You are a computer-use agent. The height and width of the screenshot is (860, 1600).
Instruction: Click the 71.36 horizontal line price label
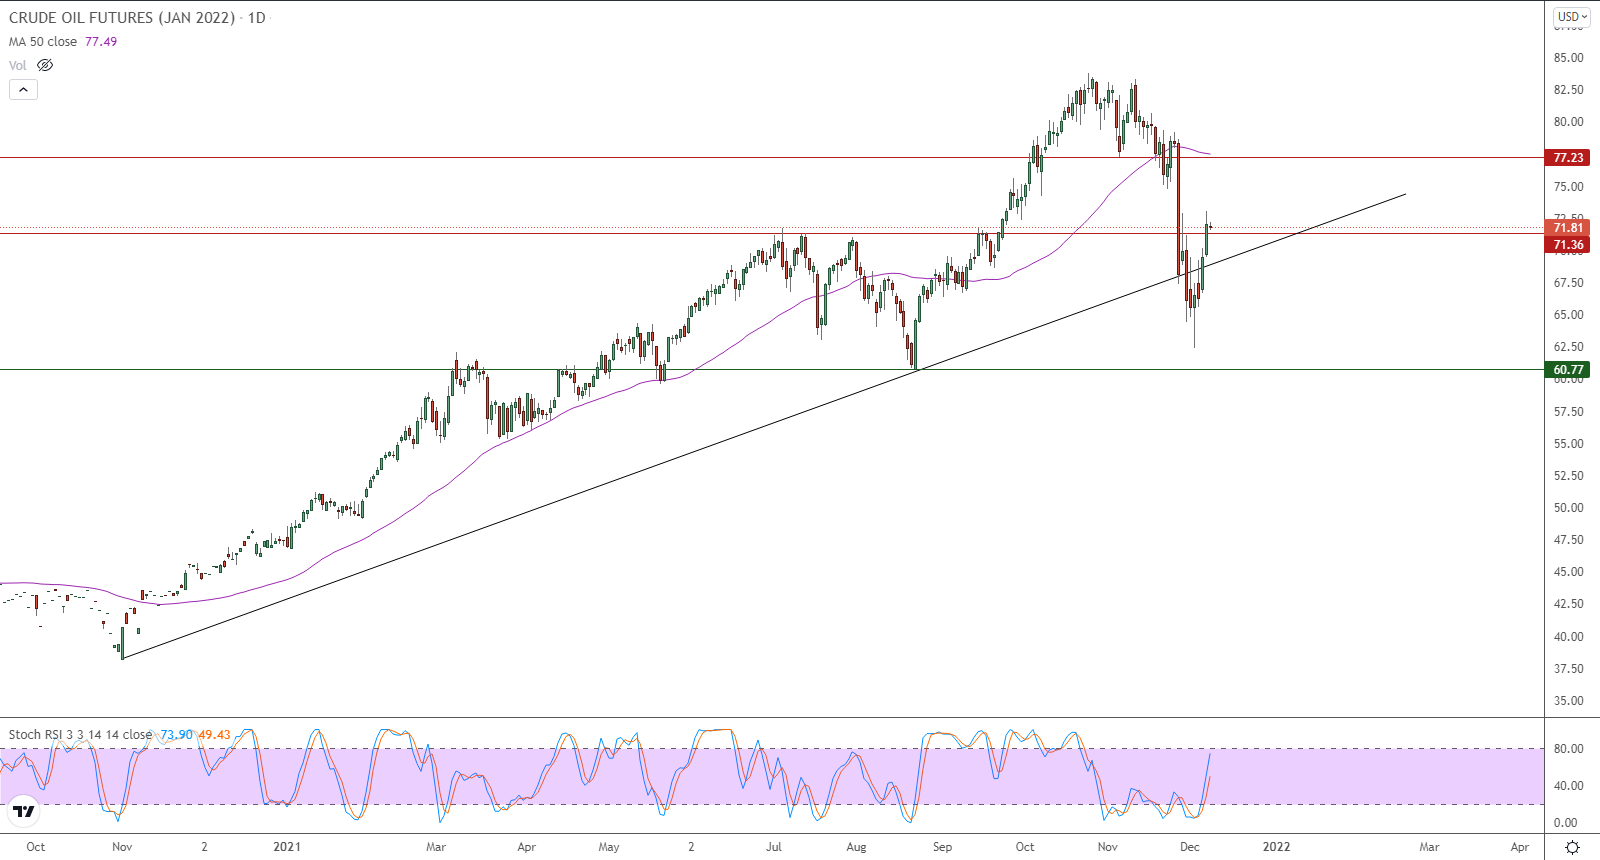coord(1568,245)
